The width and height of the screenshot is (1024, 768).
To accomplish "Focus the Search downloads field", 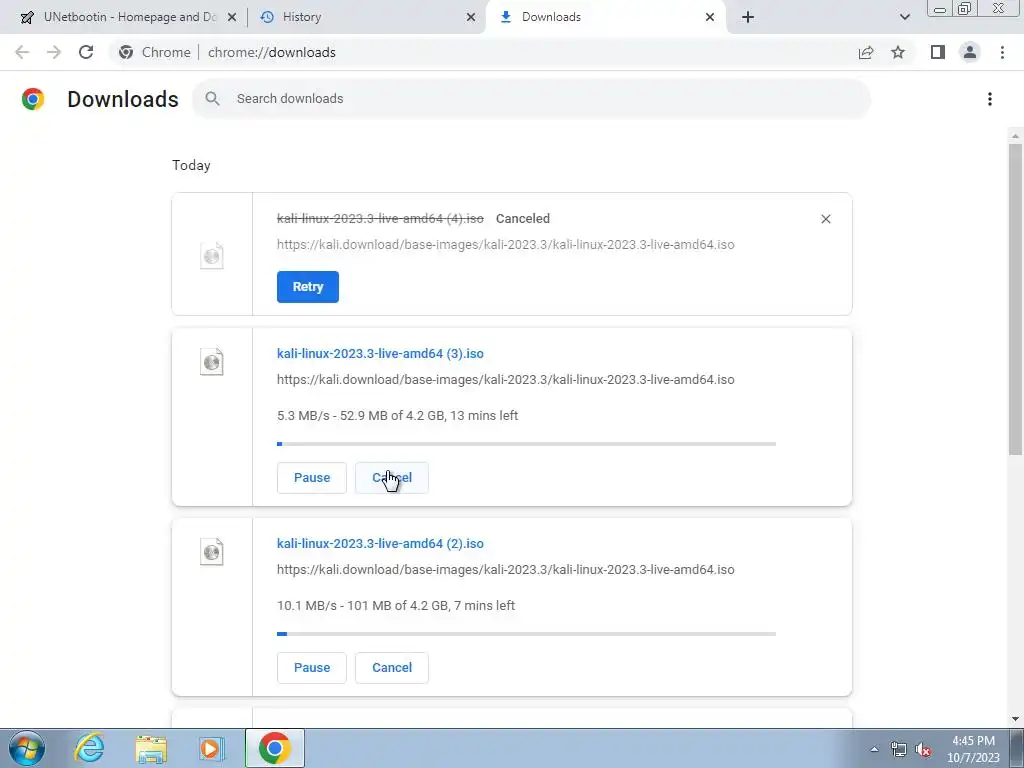I will (531, 99).
